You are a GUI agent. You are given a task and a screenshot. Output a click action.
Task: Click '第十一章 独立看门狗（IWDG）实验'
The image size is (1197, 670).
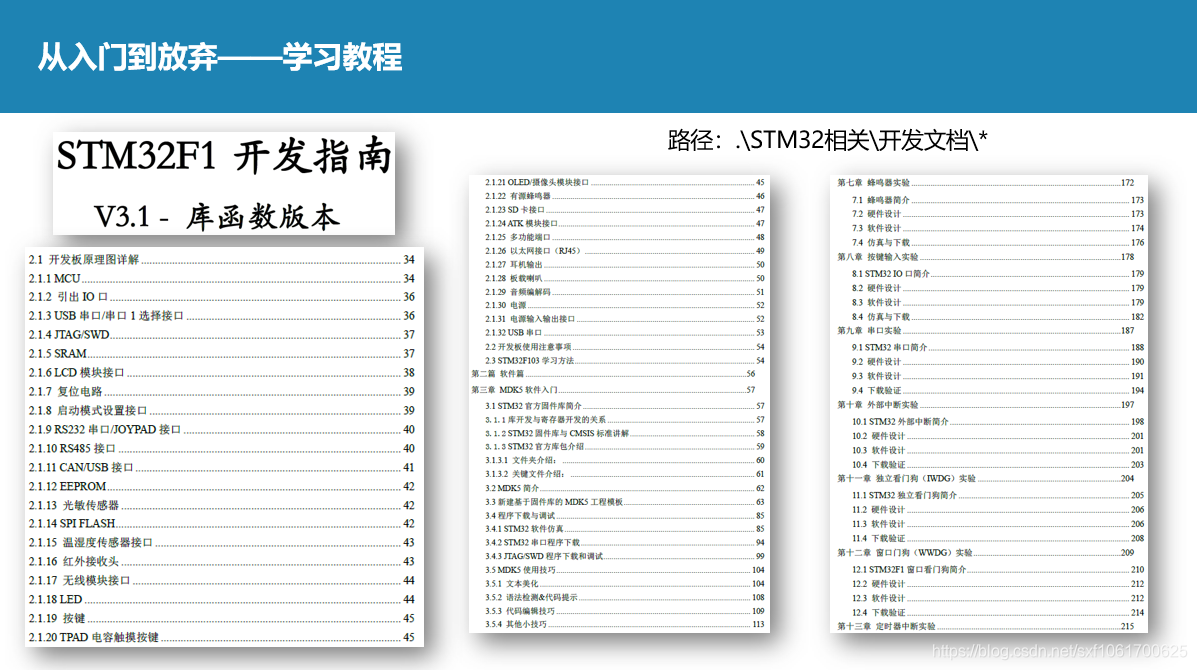(x=986, y=479)
